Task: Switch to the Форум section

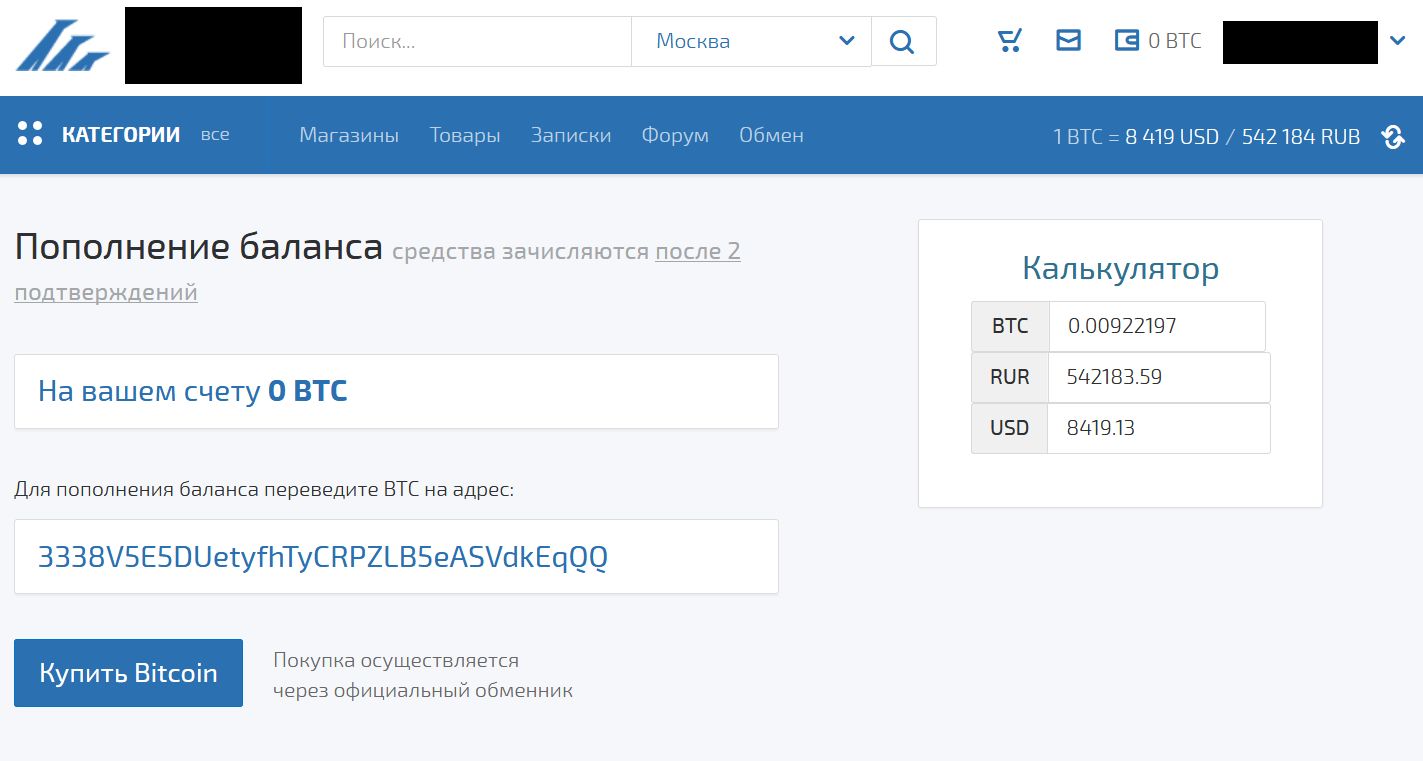Action: click(675, 135)
